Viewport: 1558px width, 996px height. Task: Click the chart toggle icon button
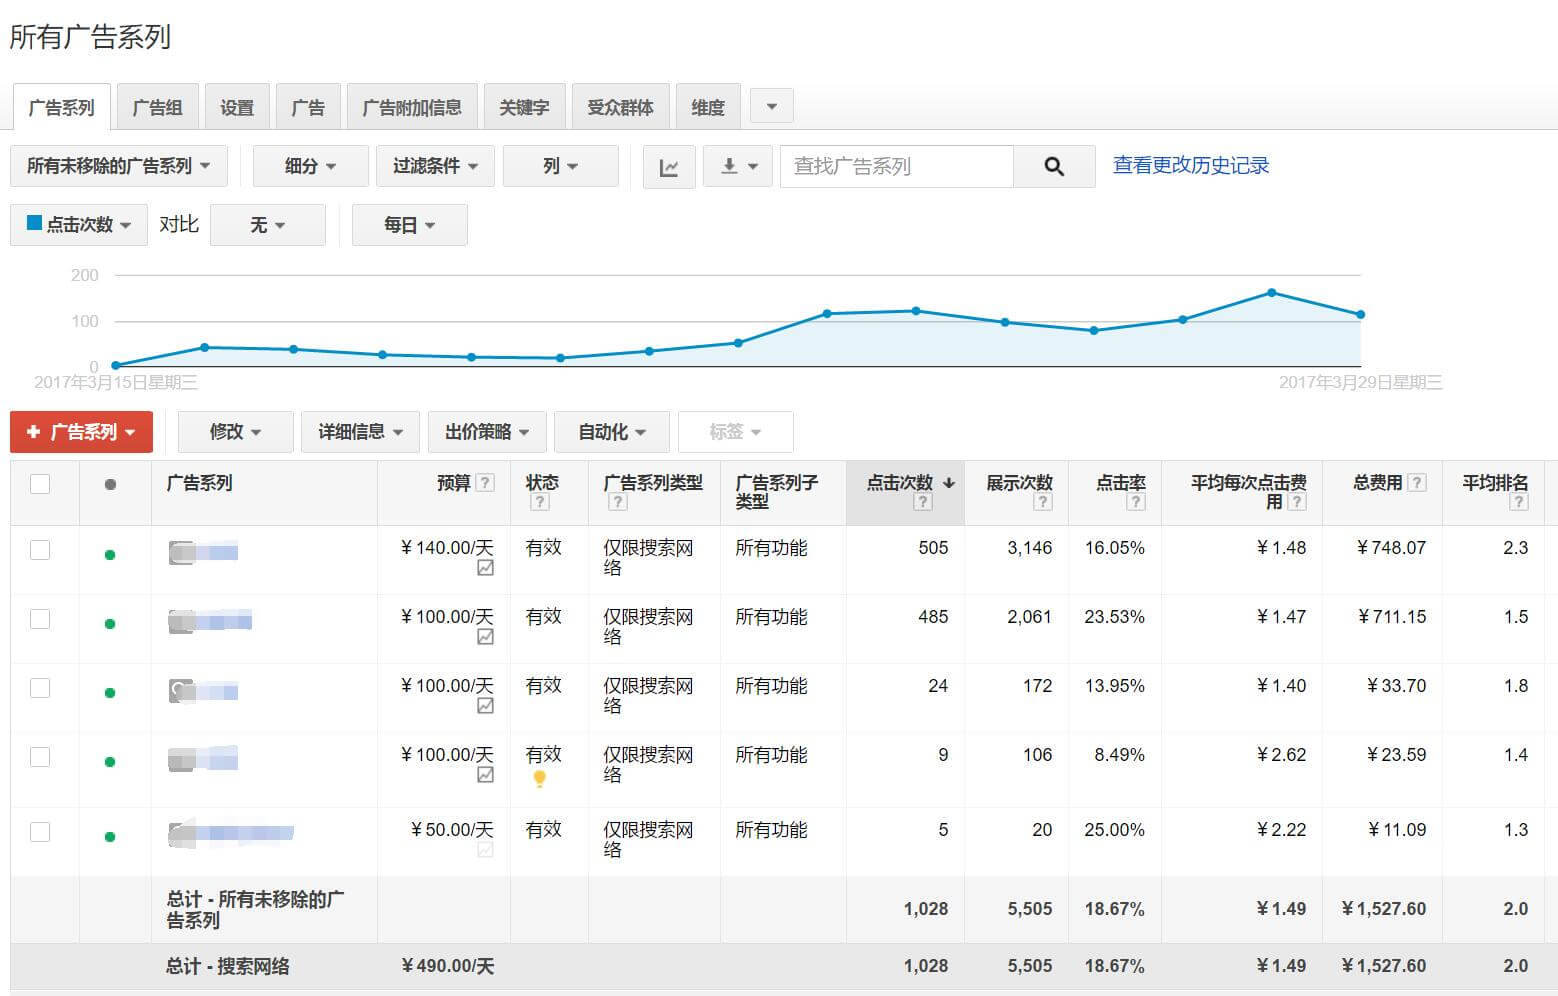(x=669, y=166)
